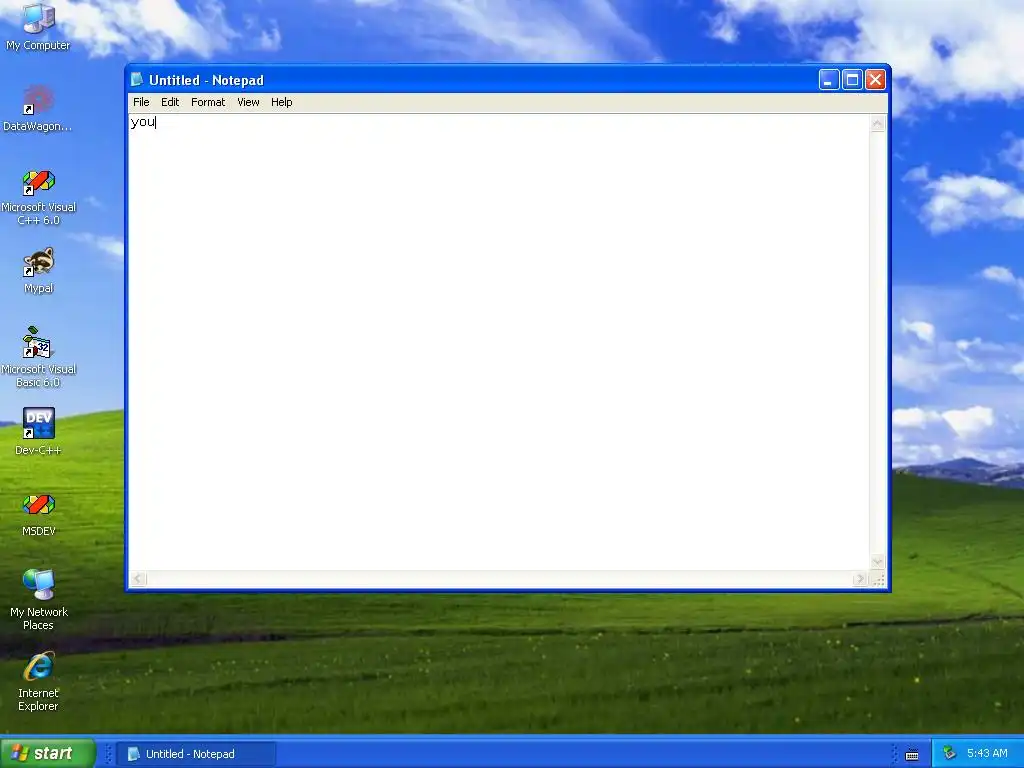Select the Dev-C++ desktop icon
This screenshot has height=768, width=1024.
click(39, 432)
